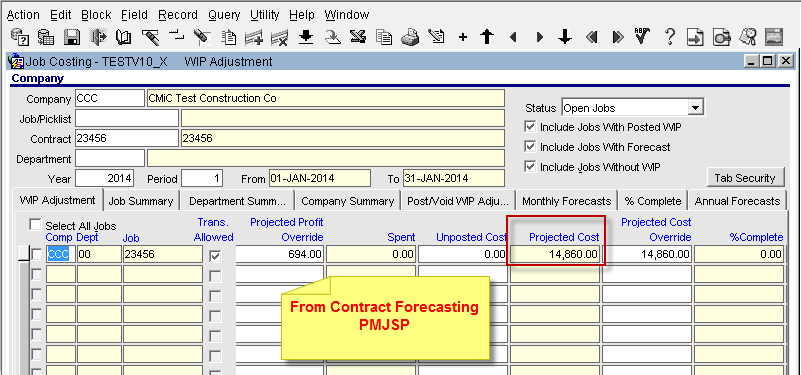
Task: Open the Utility menu
Action: (265, 15)
